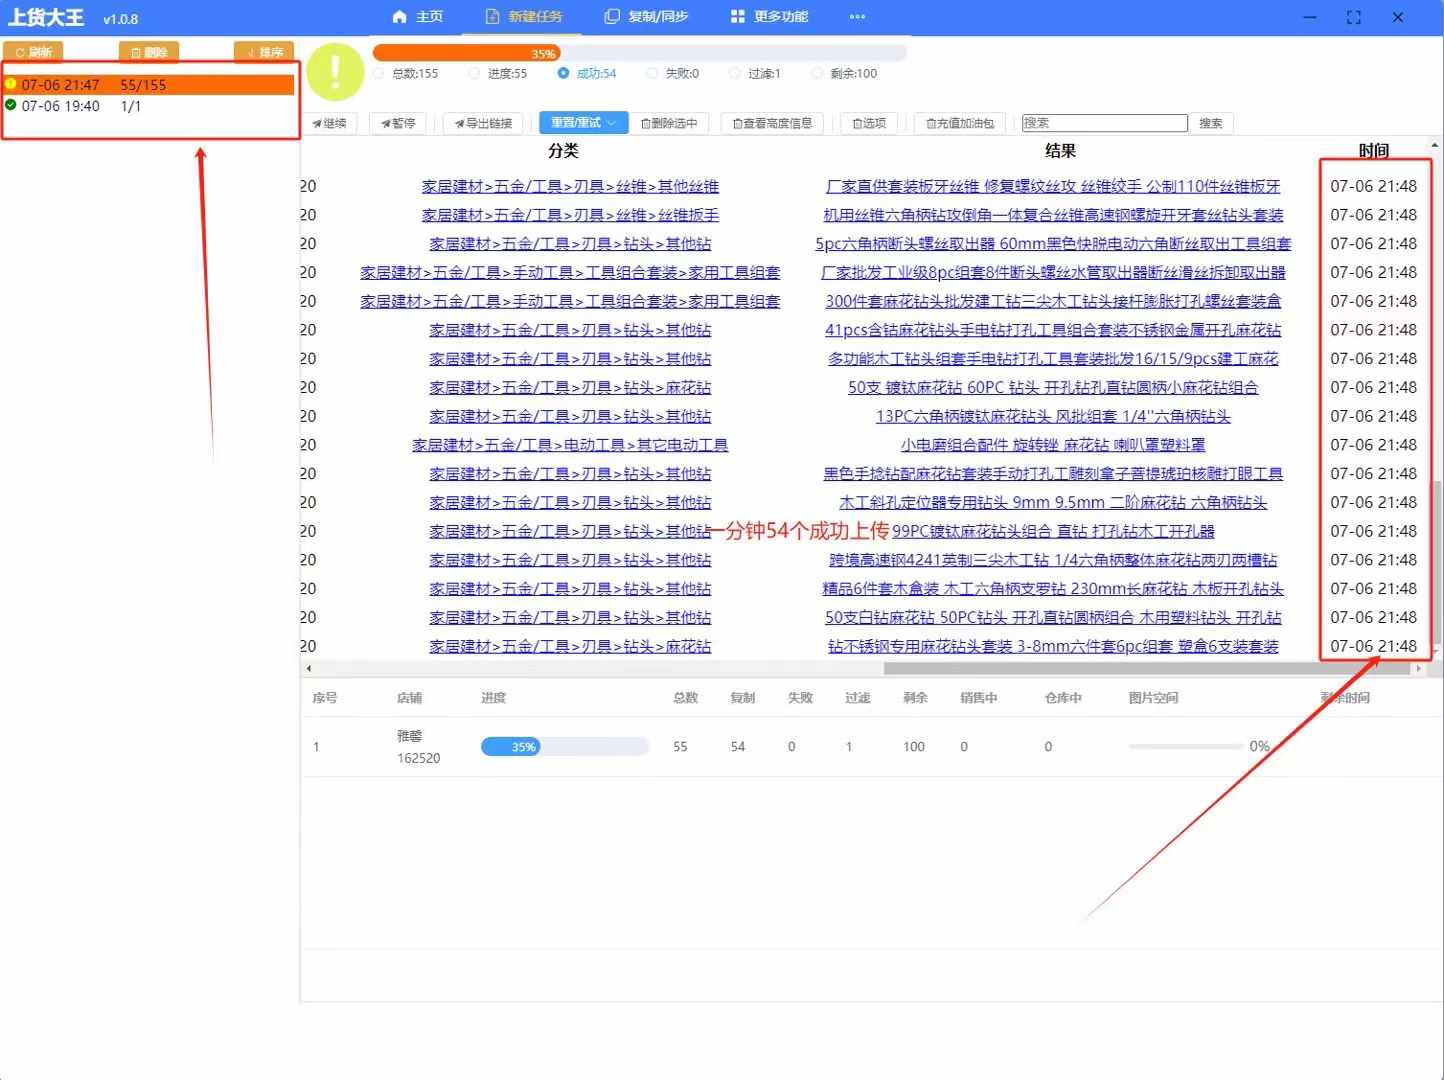The image size is (1444, 1080).
Task: Open result link 钻不锈钢专用麻花钻头套装
Action: tap(1053, 647)
